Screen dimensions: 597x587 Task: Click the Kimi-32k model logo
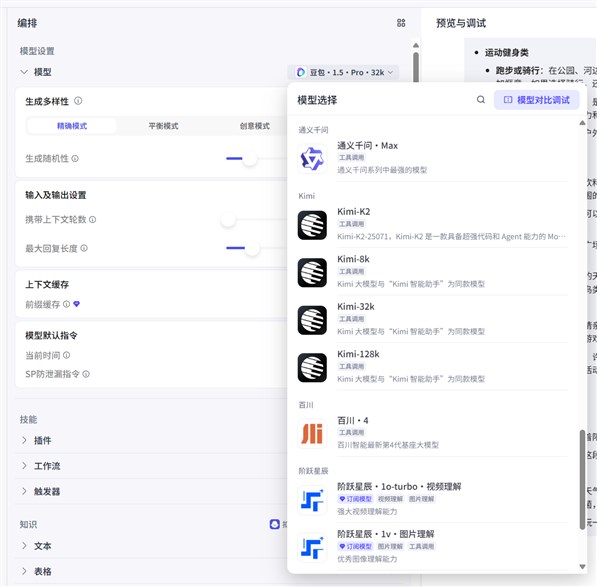click(x=312, y=320)
